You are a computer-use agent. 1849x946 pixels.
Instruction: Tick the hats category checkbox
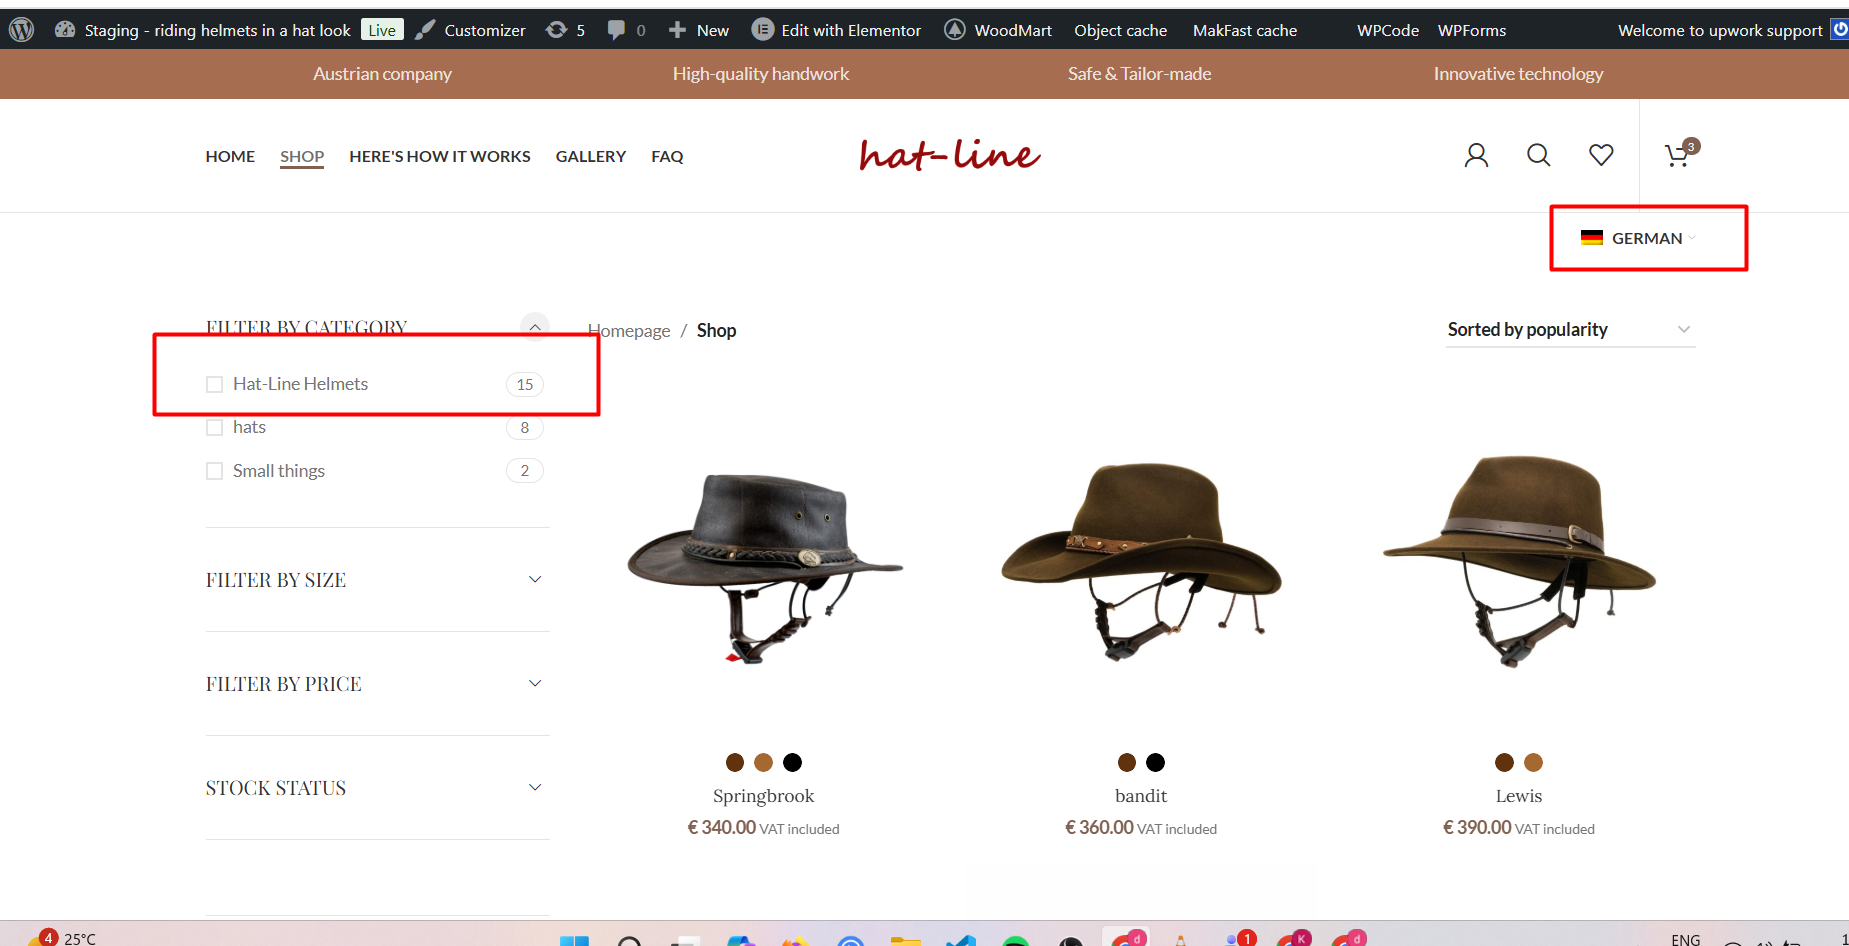pos(214,427)
